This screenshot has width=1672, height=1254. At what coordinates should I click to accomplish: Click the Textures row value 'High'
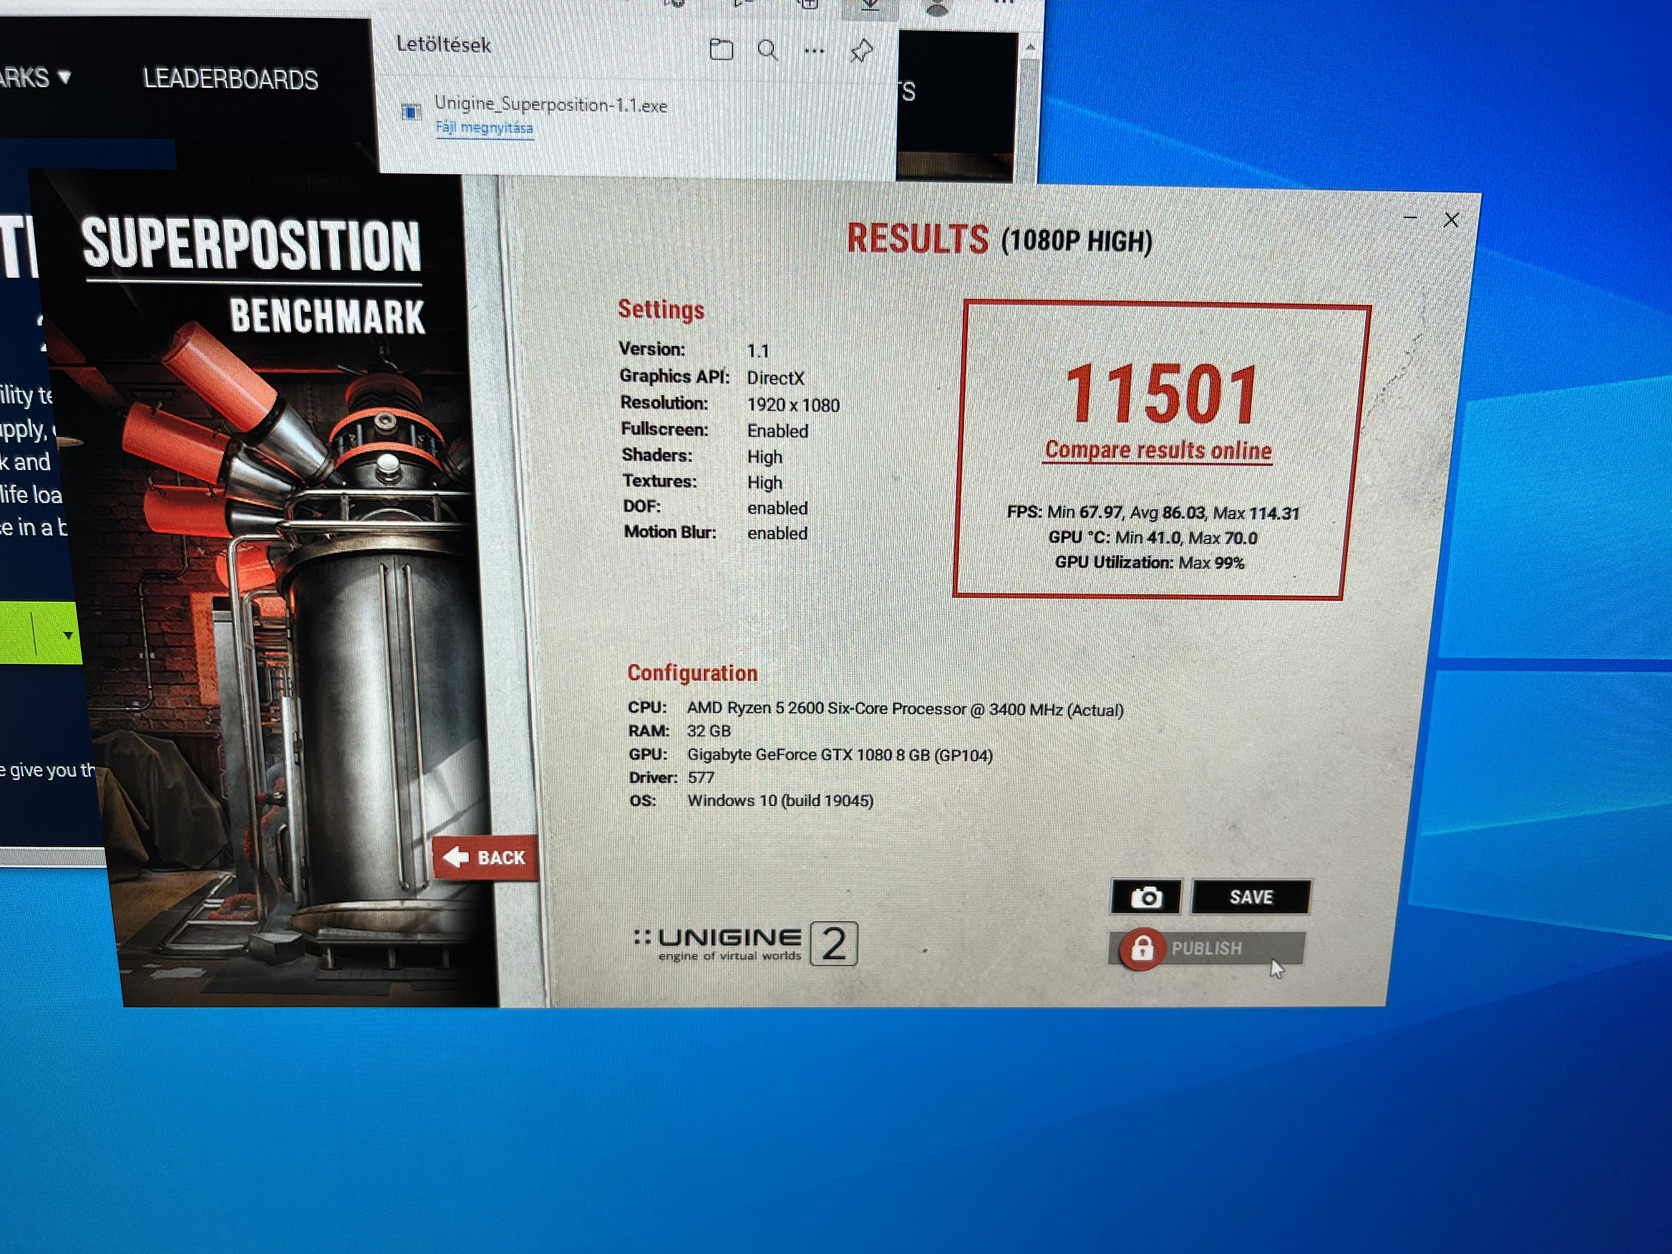click(x=764, y=483)
